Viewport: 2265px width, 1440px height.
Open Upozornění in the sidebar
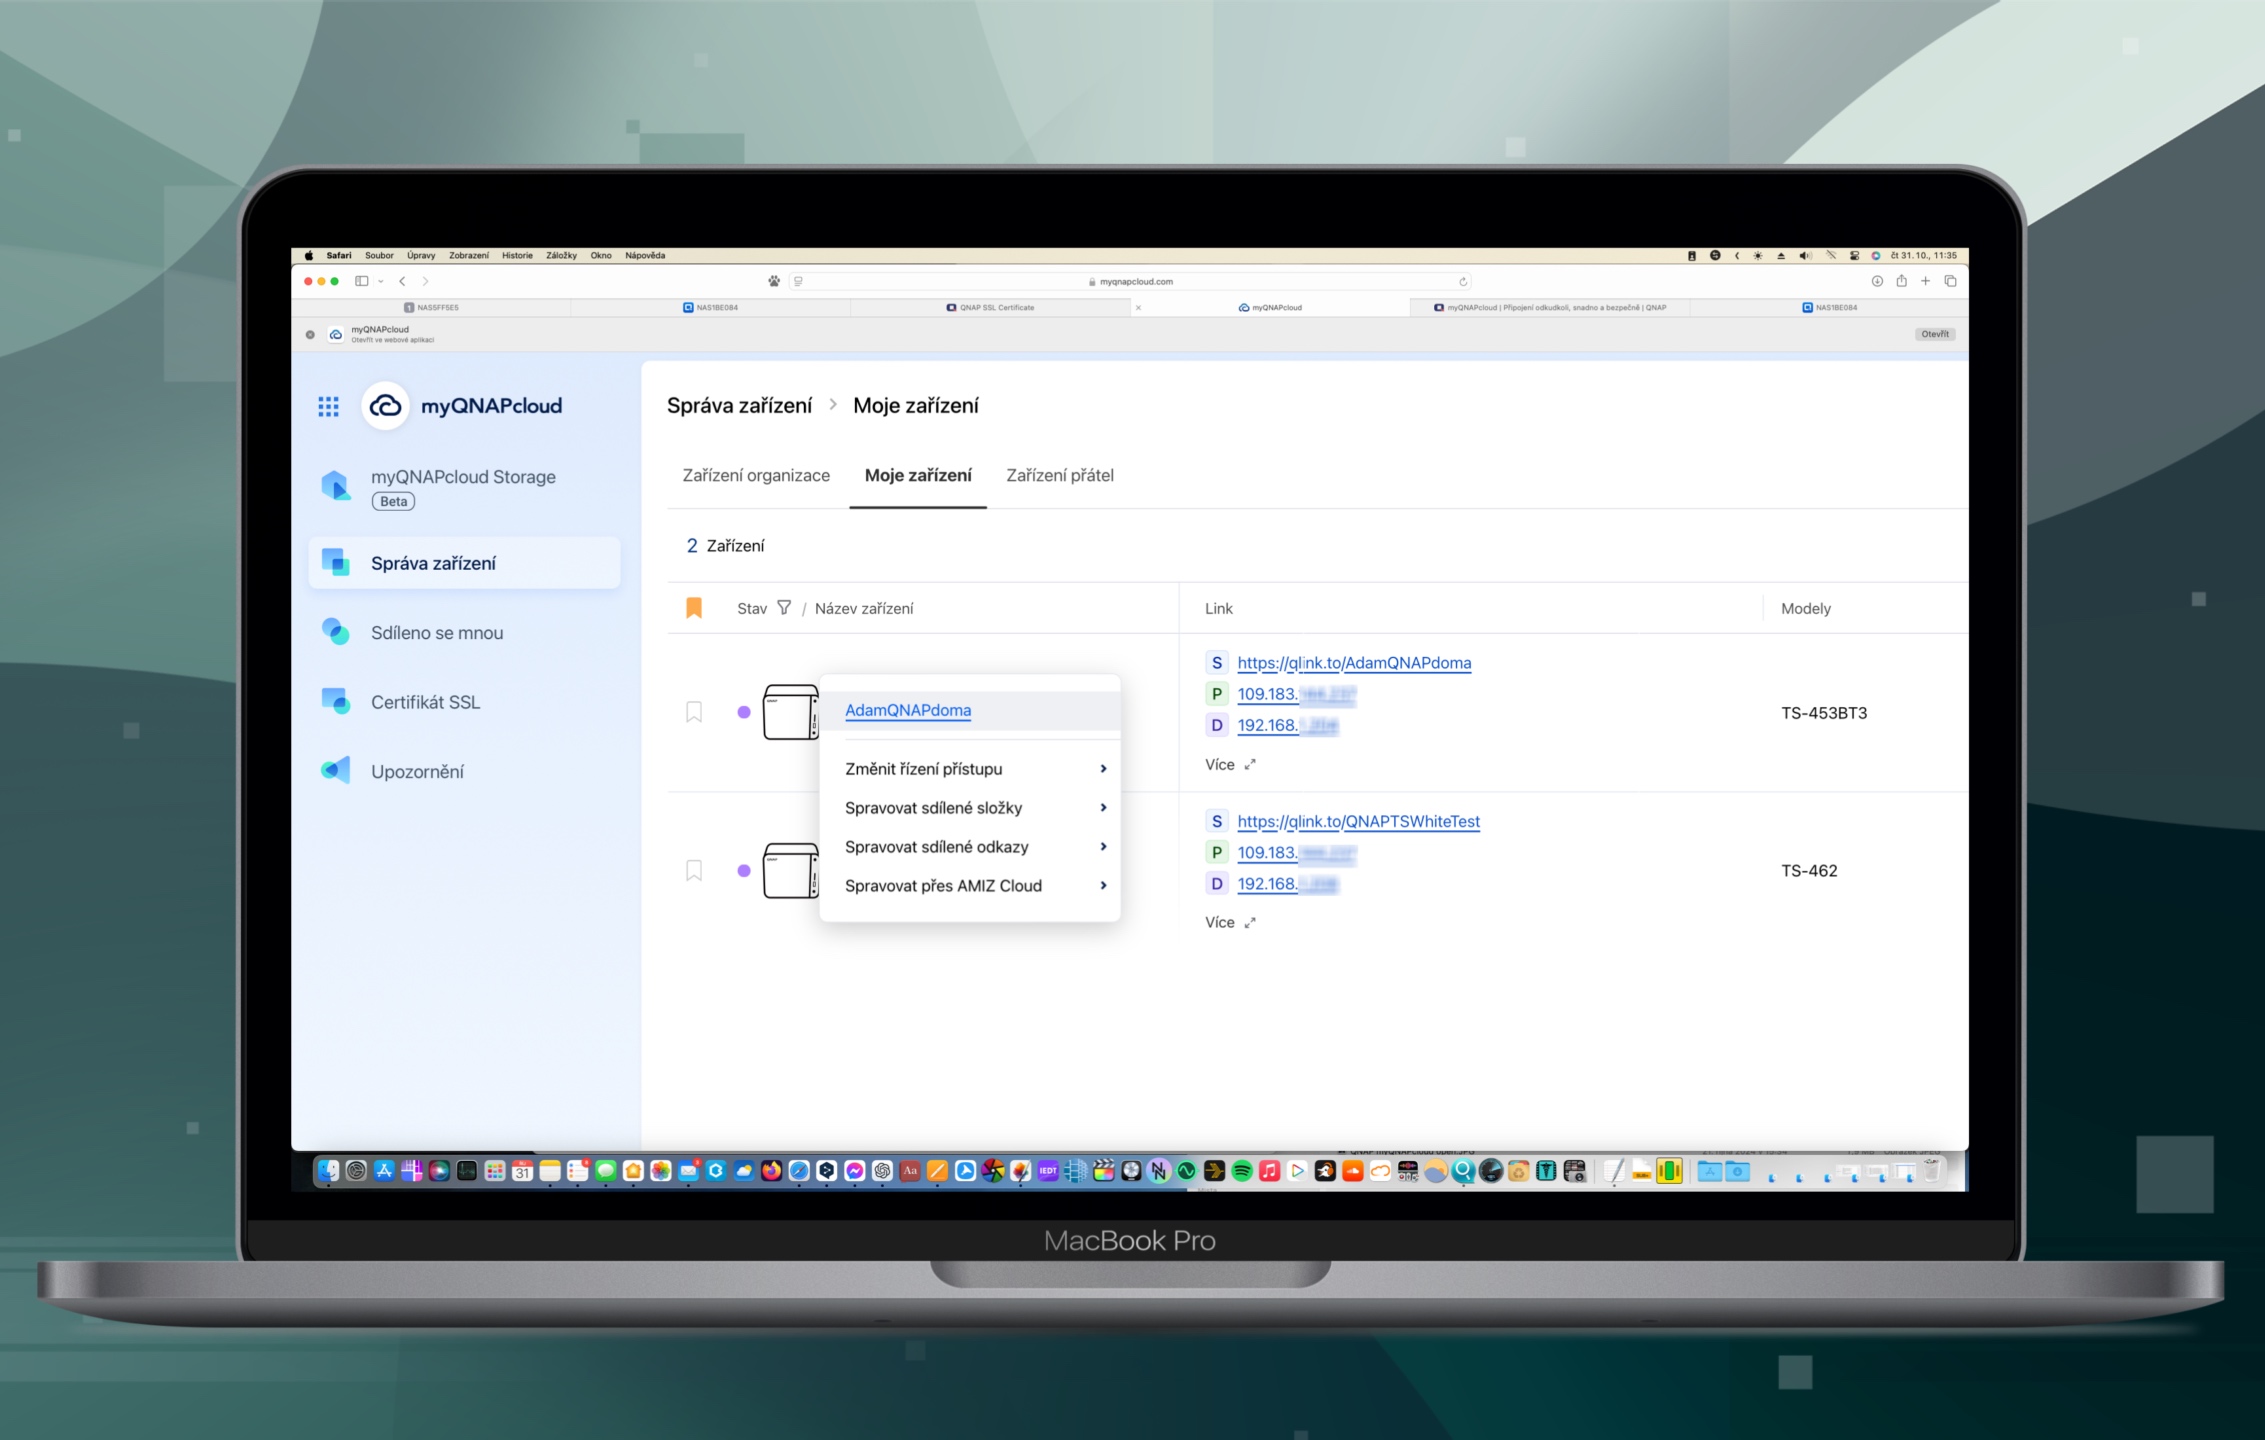click(416, 771)
